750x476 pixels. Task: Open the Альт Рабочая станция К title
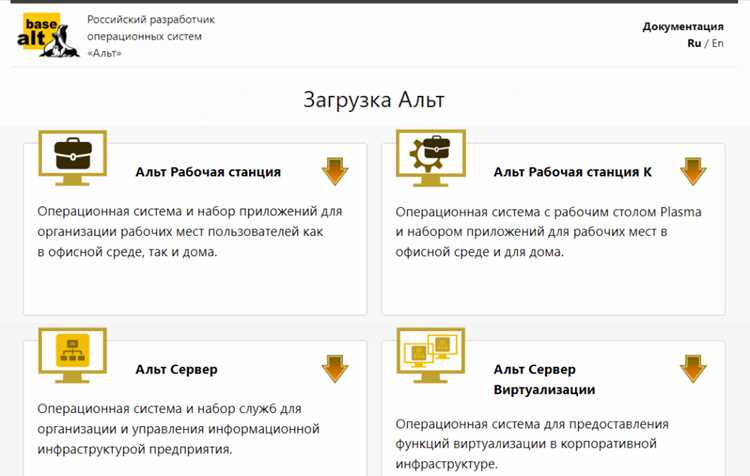click(x=572, y=172)
